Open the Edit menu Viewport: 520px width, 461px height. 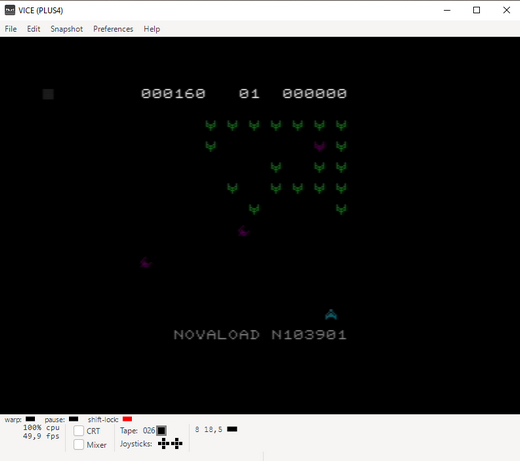(x=33, y=29)
